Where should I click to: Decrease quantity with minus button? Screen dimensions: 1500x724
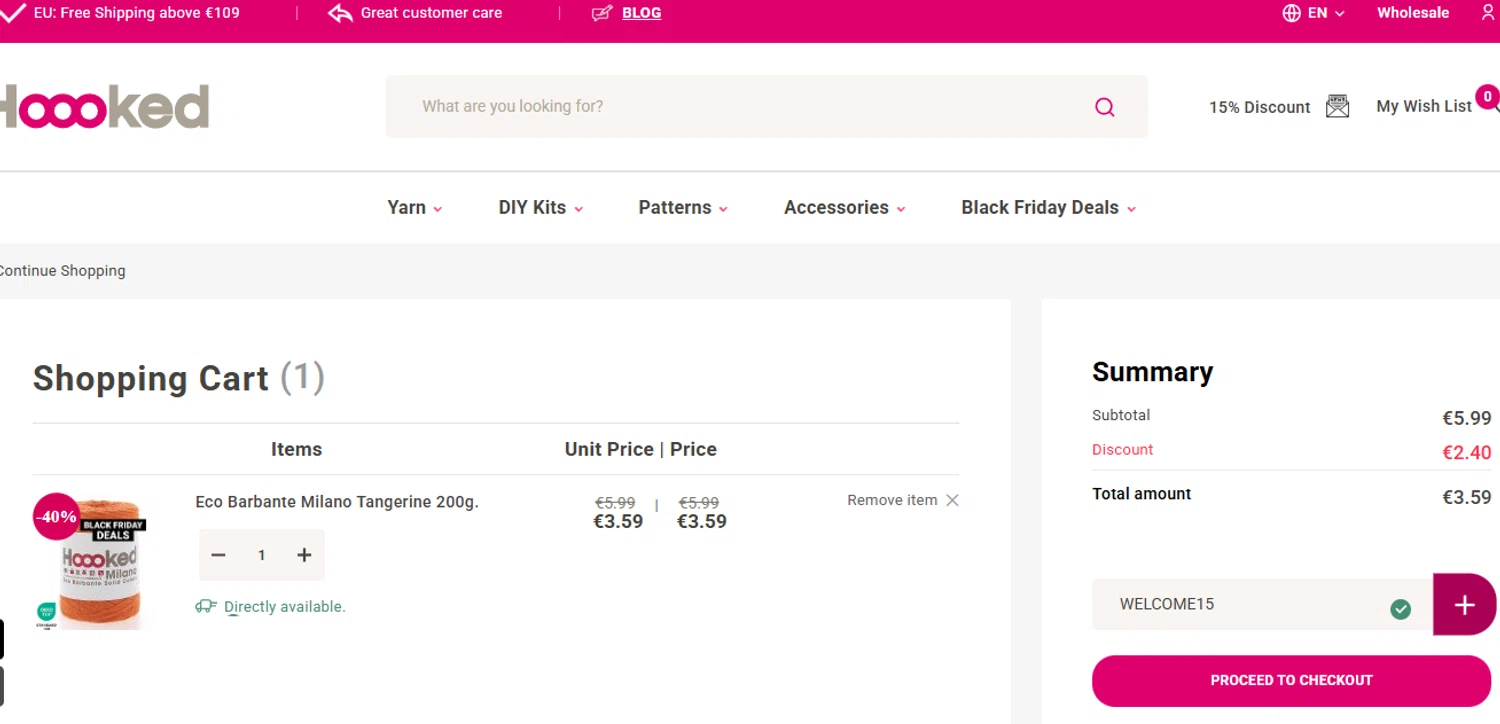218,555
